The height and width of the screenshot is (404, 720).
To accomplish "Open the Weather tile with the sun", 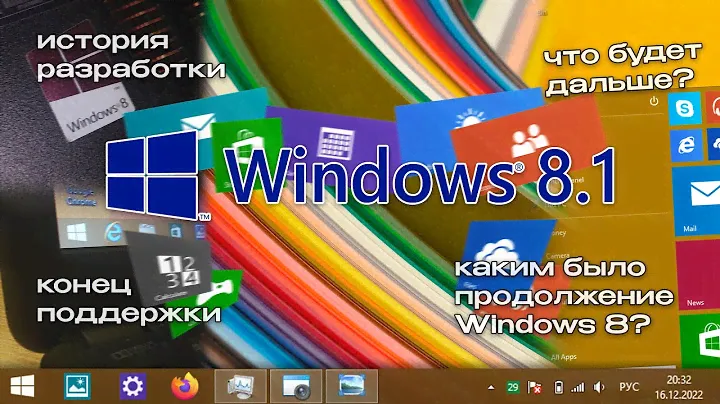I will point(466,122).
